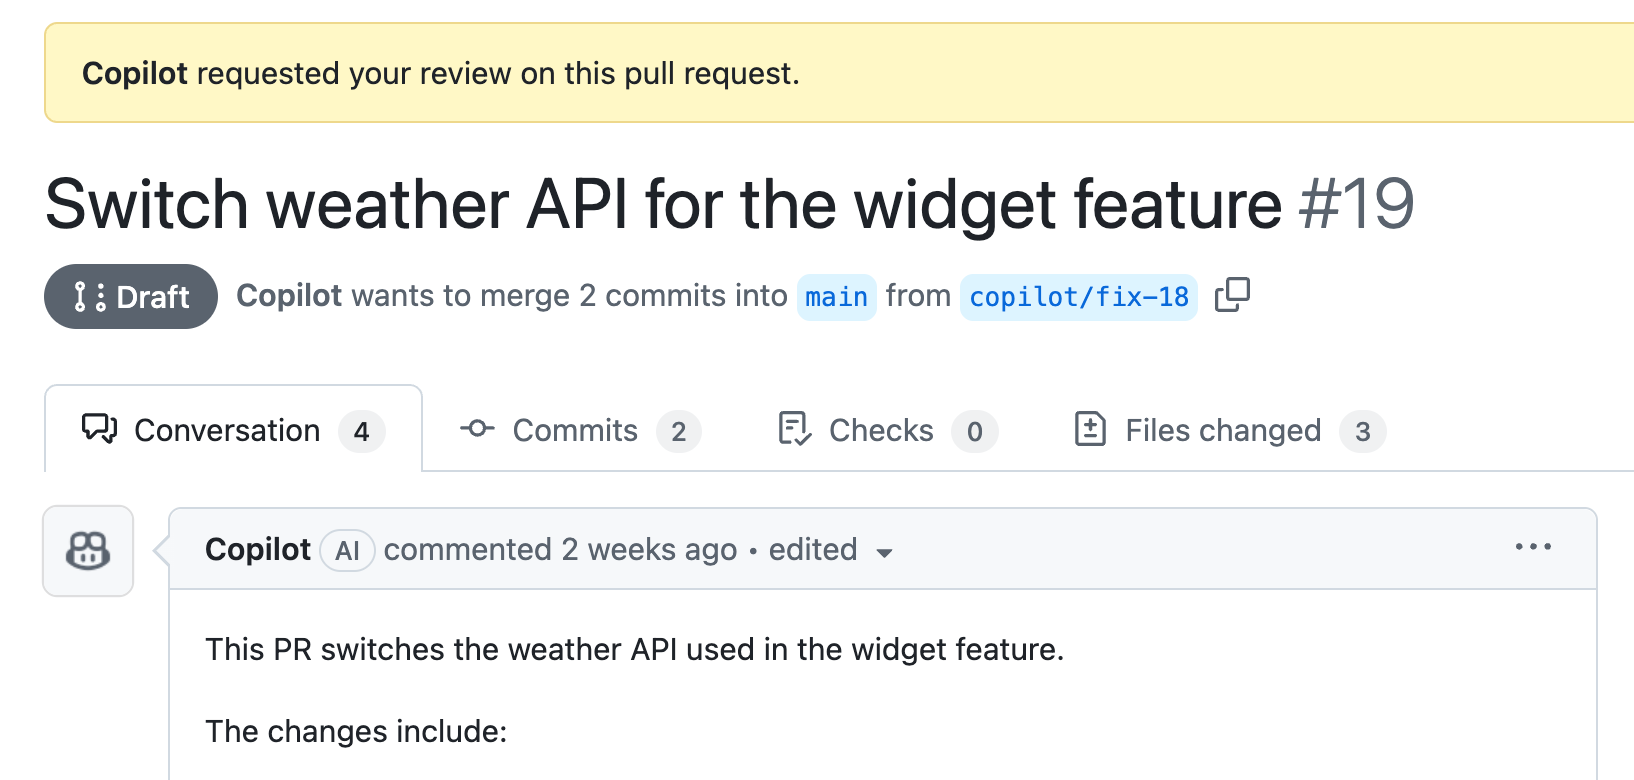This screenshot has width=1634, height=780.
Task: Open the Files changed tab
Action: 1224,429
